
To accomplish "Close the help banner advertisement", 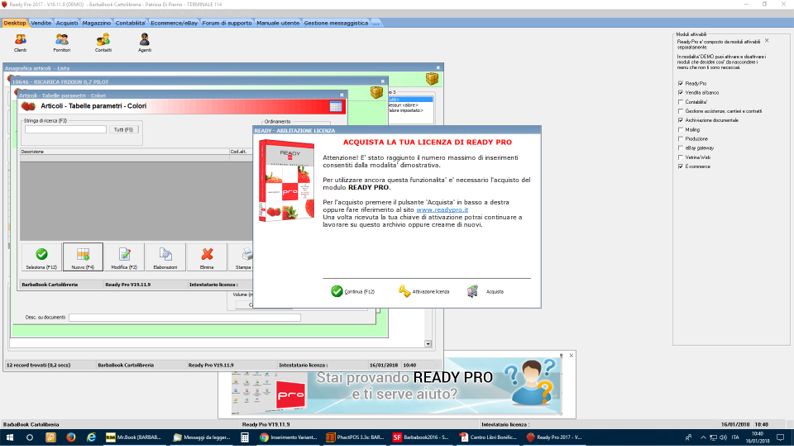I will coord(571,355).
